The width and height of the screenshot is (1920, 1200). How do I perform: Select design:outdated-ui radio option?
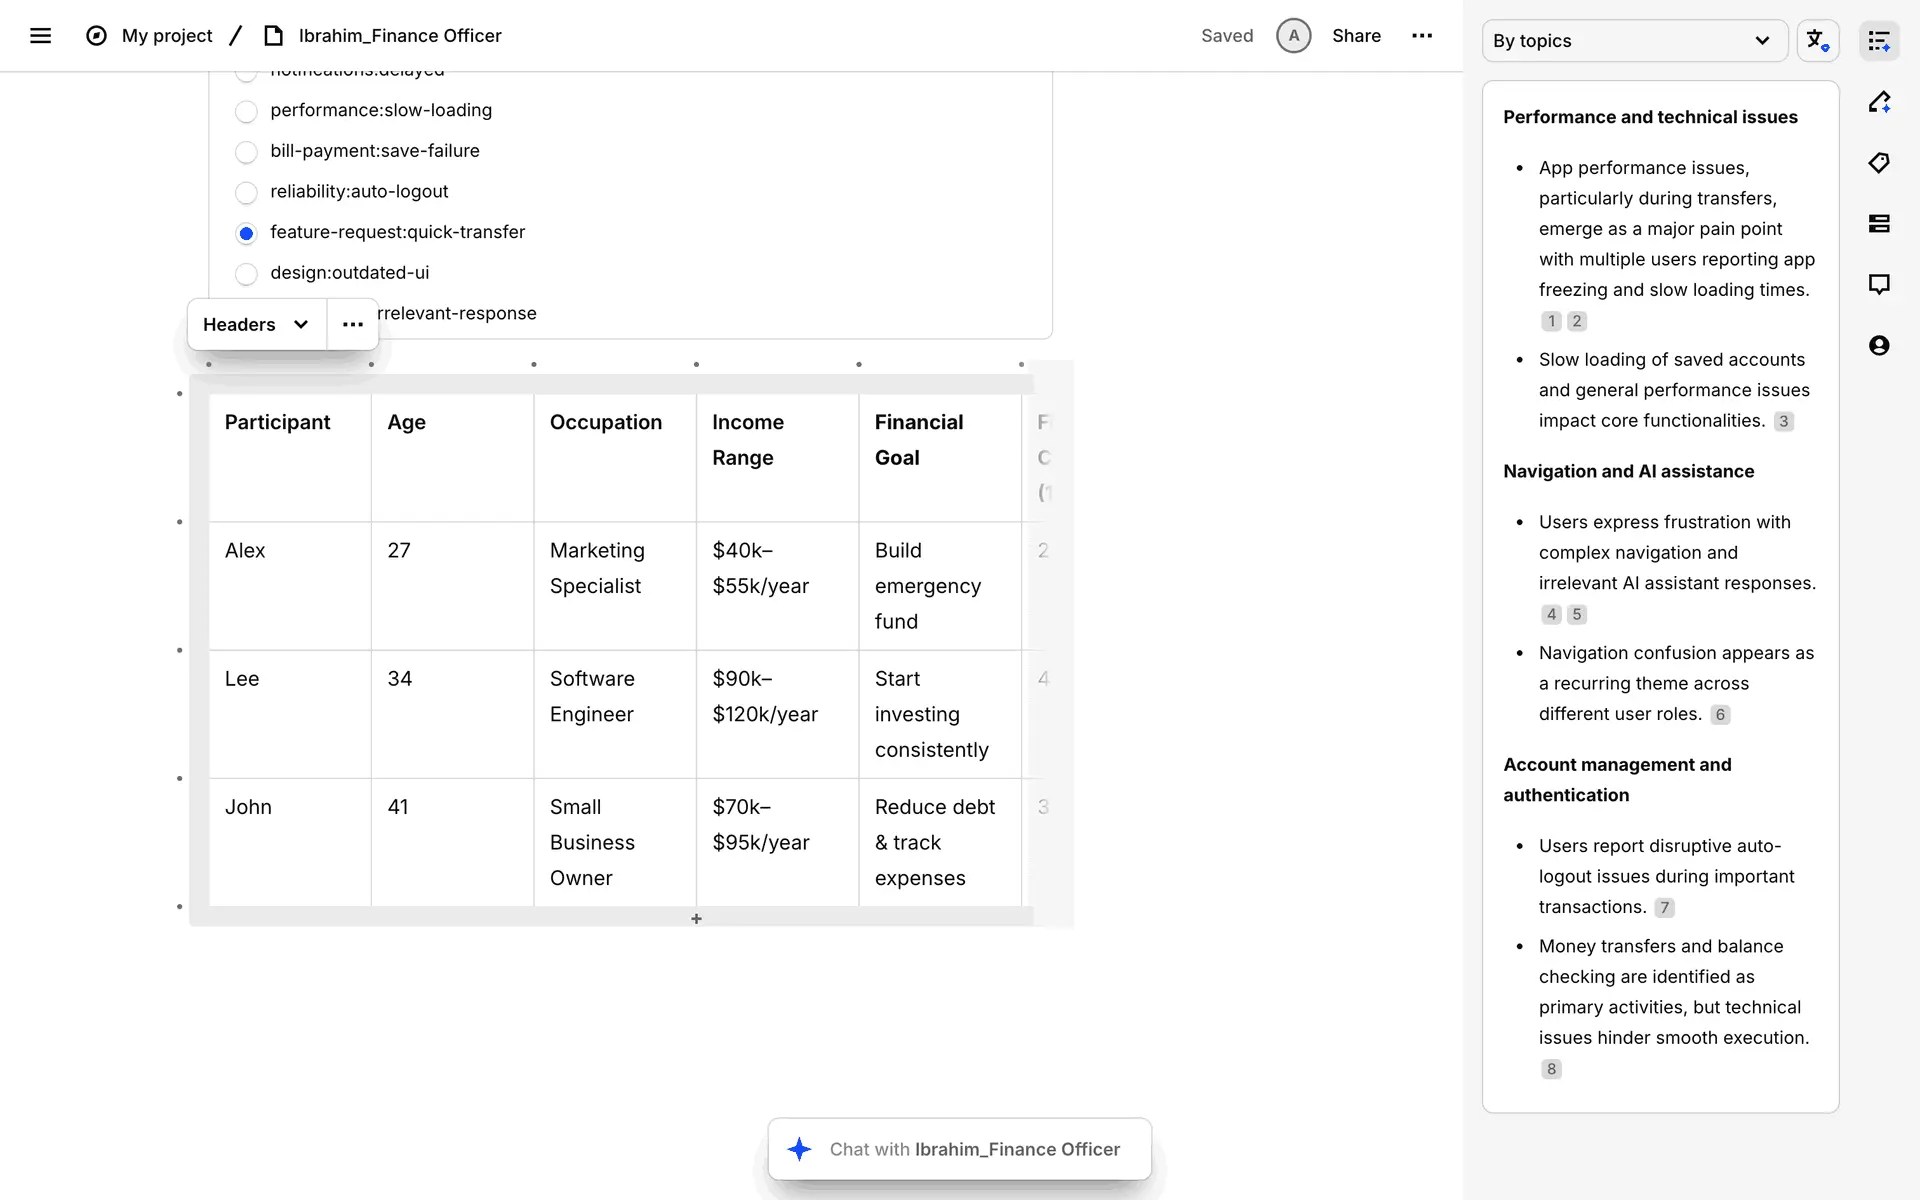click(x=246, y=274)
